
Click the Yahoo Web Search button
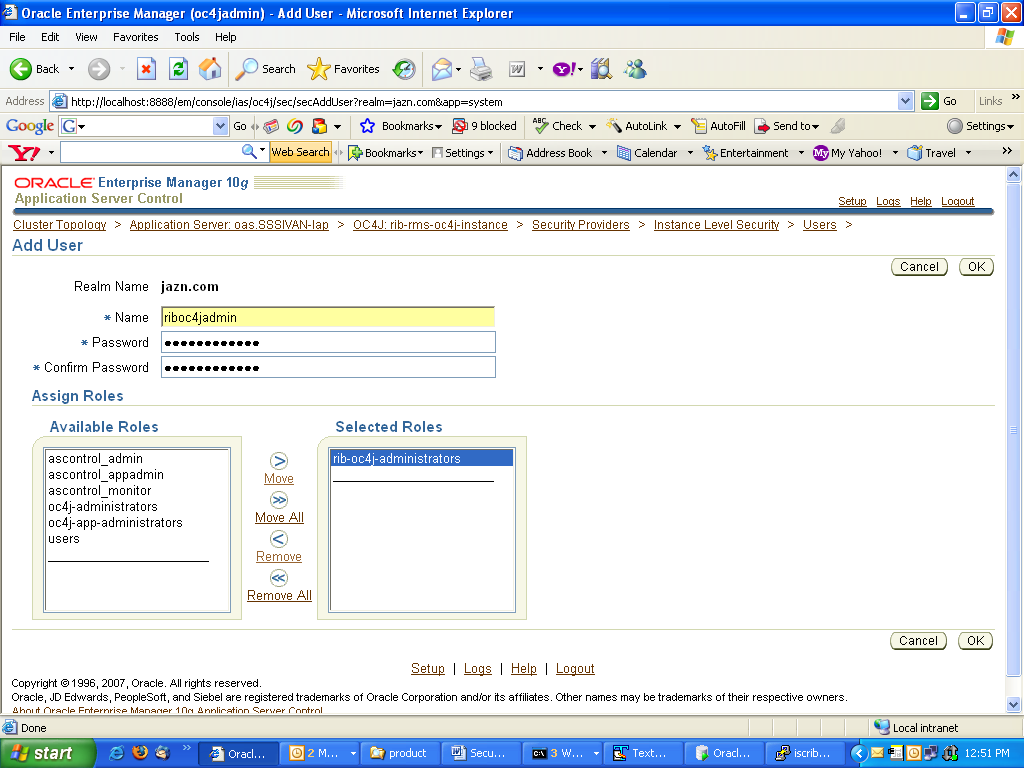click(x=300, y=152)
